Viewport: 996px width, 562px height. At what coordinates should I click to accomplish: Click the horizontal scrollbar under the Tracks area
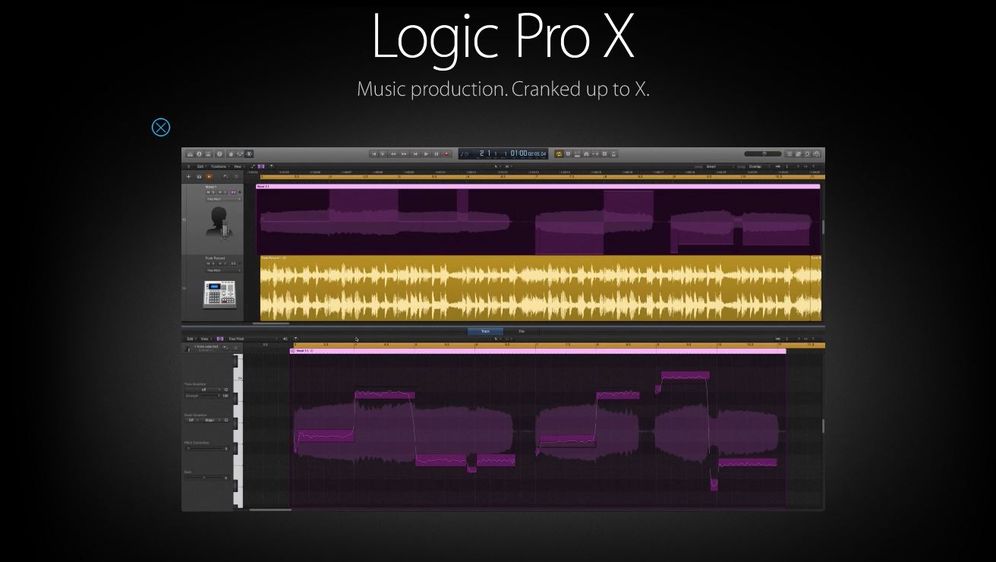[x=272, y=323]
